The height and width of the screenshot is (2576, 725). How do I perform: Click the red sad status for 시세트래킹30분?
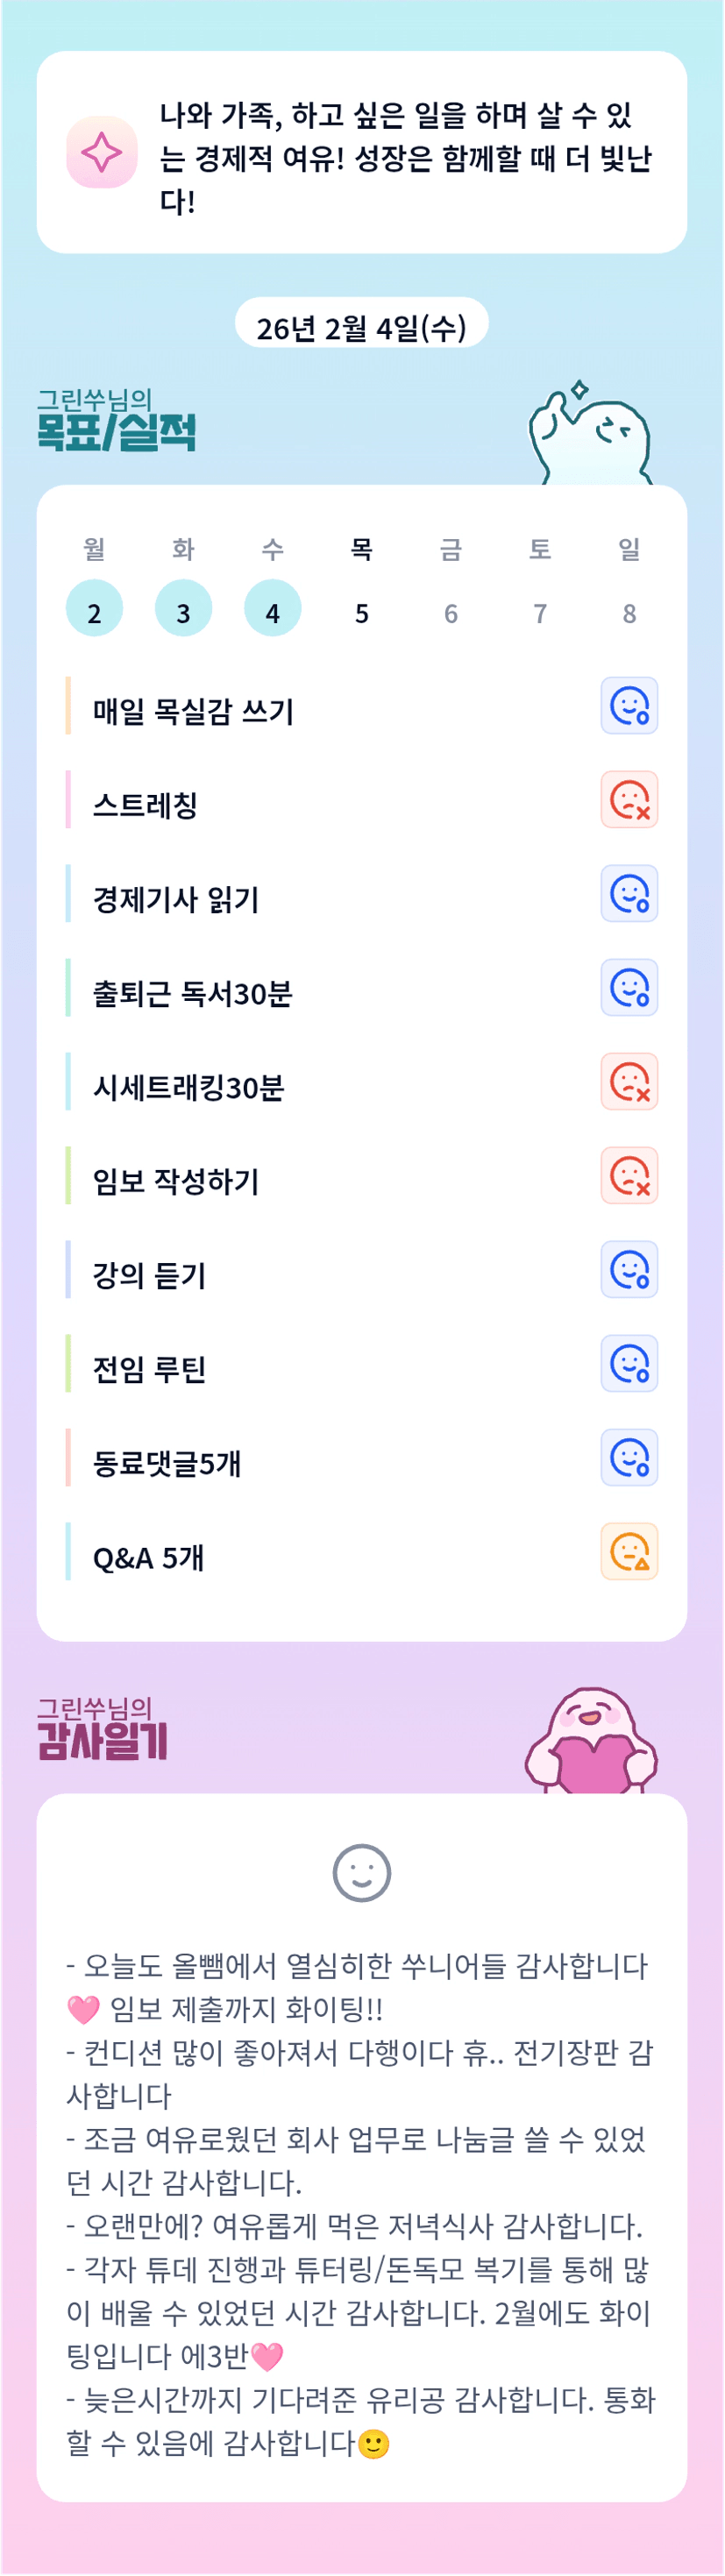629,1082
